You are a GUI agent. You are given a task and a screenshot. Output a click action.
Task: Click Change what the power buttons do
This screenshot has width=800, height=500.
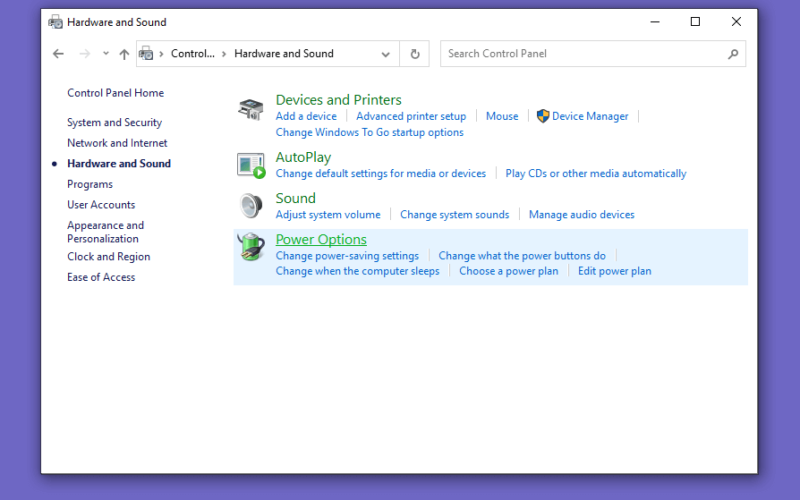522,256
